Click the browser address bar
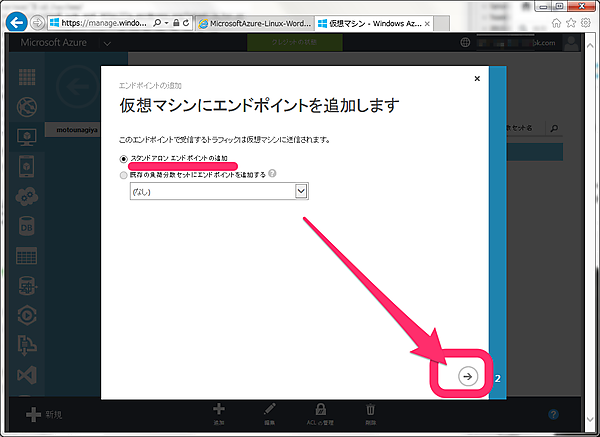 pos(100,22)
